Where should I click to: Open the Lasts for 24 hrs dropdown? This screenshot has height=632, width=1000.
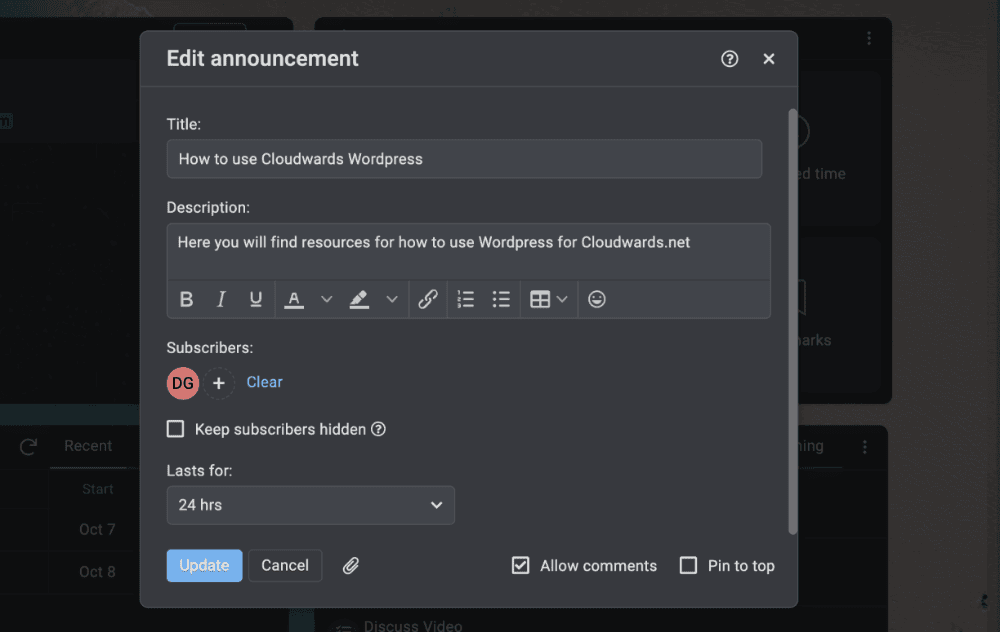(x=311, y=505)
